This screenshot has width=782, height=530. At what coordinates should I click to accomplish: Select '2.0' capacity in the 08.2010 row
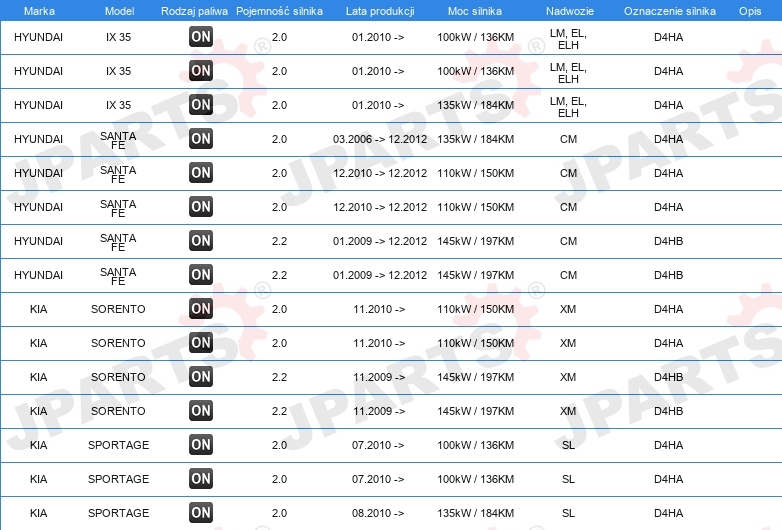click(x=279, y=513)
